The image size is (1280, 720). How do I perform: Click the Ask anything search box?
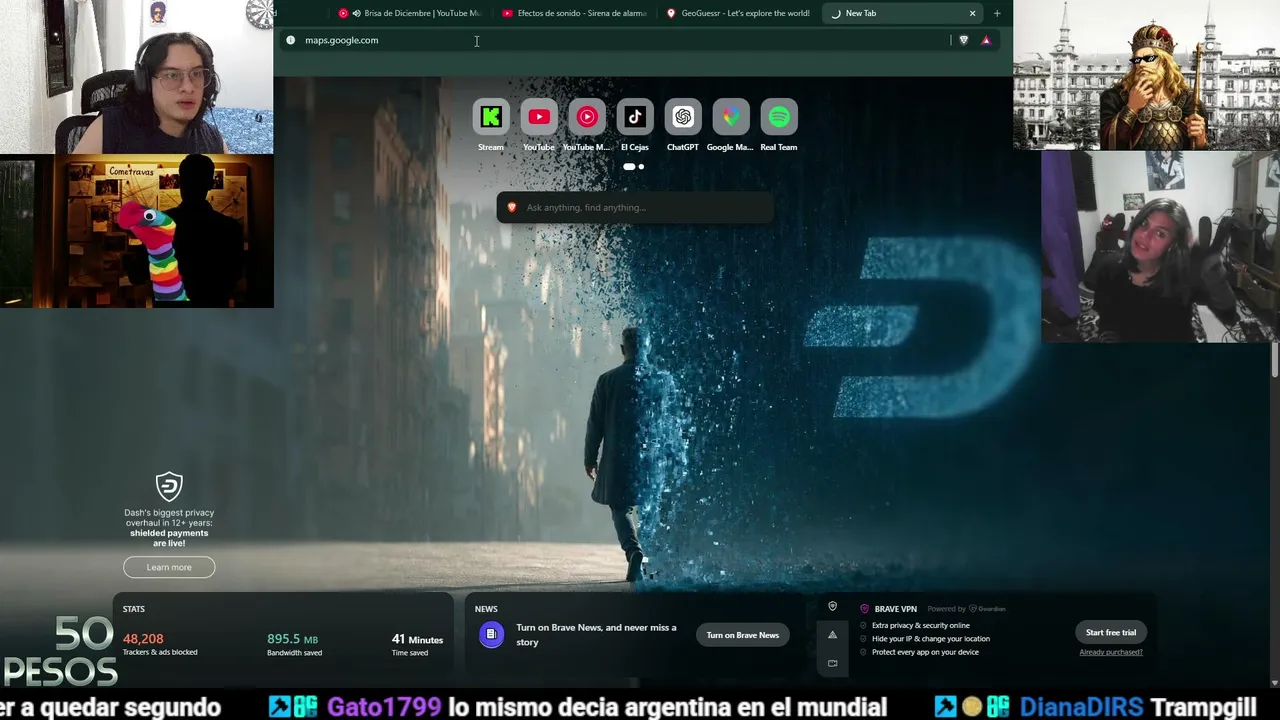(635, 207)
